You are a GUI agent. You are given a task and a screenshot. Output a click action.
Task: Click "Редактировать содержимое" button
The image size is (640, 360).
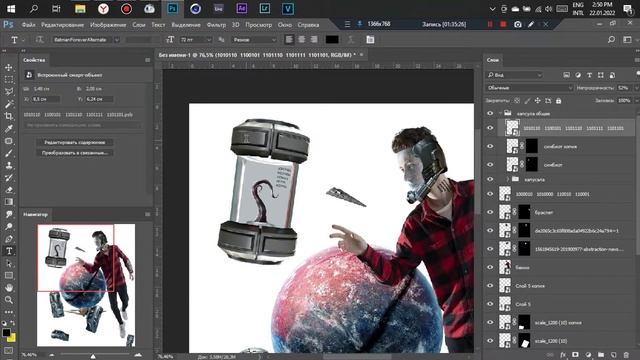click(x=75, y=142)
